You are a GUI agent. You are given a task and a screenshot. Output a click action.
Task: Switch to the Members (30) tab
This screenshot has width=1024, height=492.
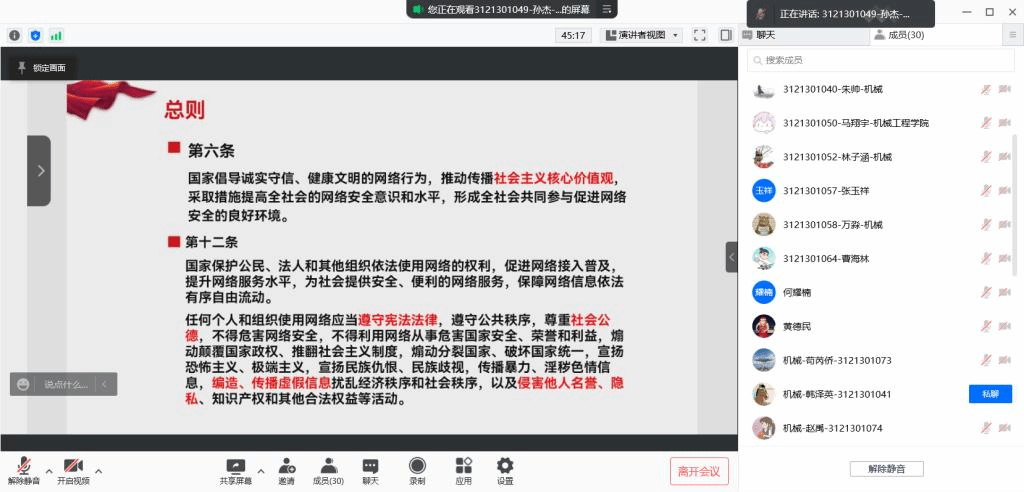(898, 35)
